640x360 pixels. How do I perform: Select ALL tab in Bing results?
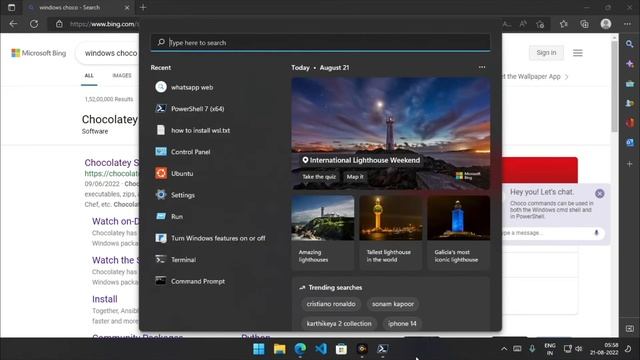click(89, 76)
